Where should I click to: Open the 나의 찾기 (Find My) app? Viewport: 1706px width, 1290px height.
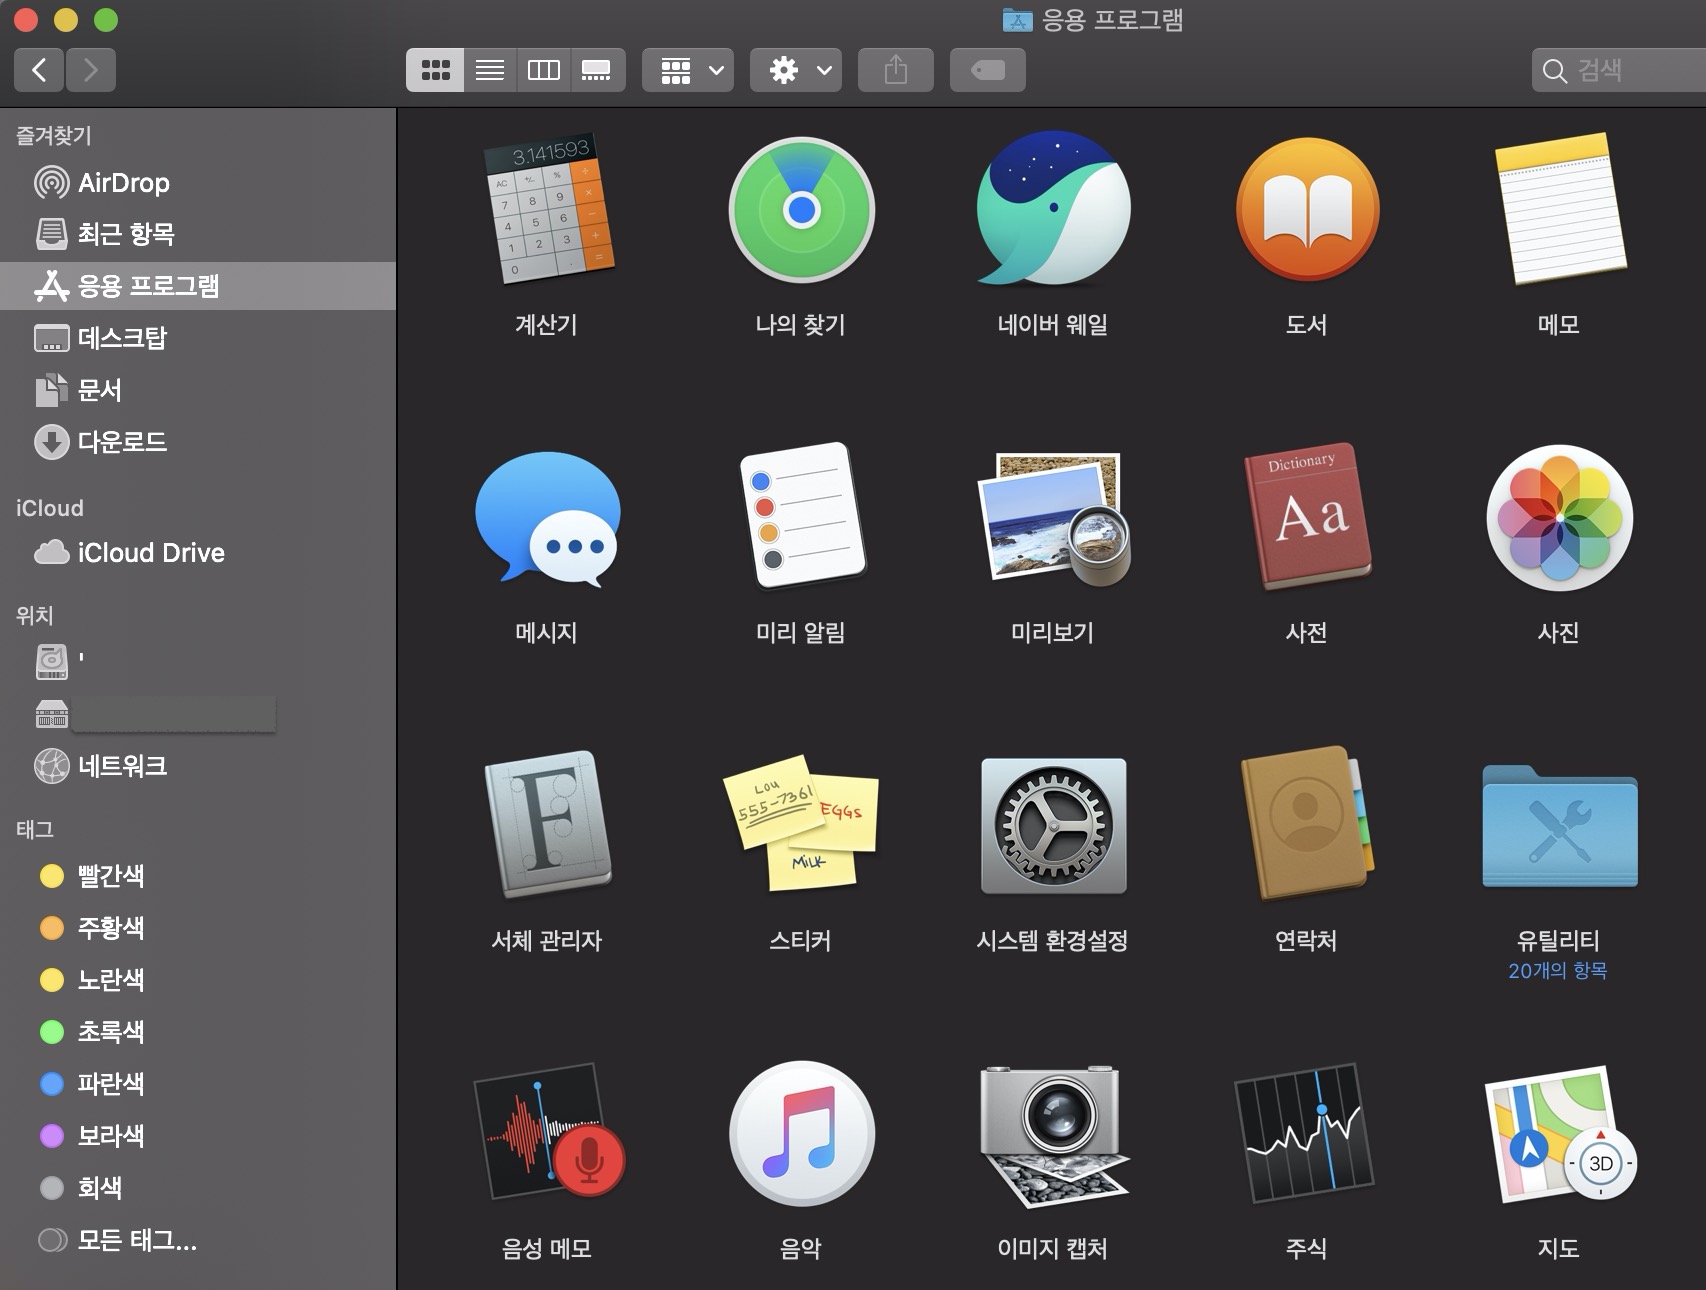[801, 210]
